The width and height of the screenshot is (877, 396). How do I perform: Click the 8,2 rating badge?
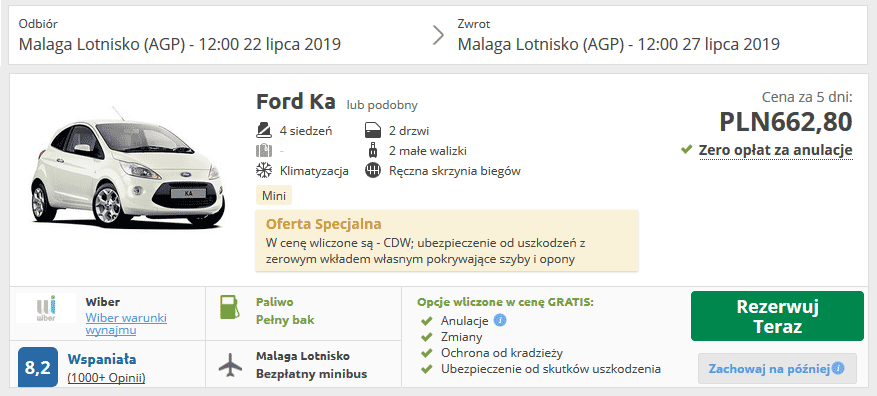38,367
